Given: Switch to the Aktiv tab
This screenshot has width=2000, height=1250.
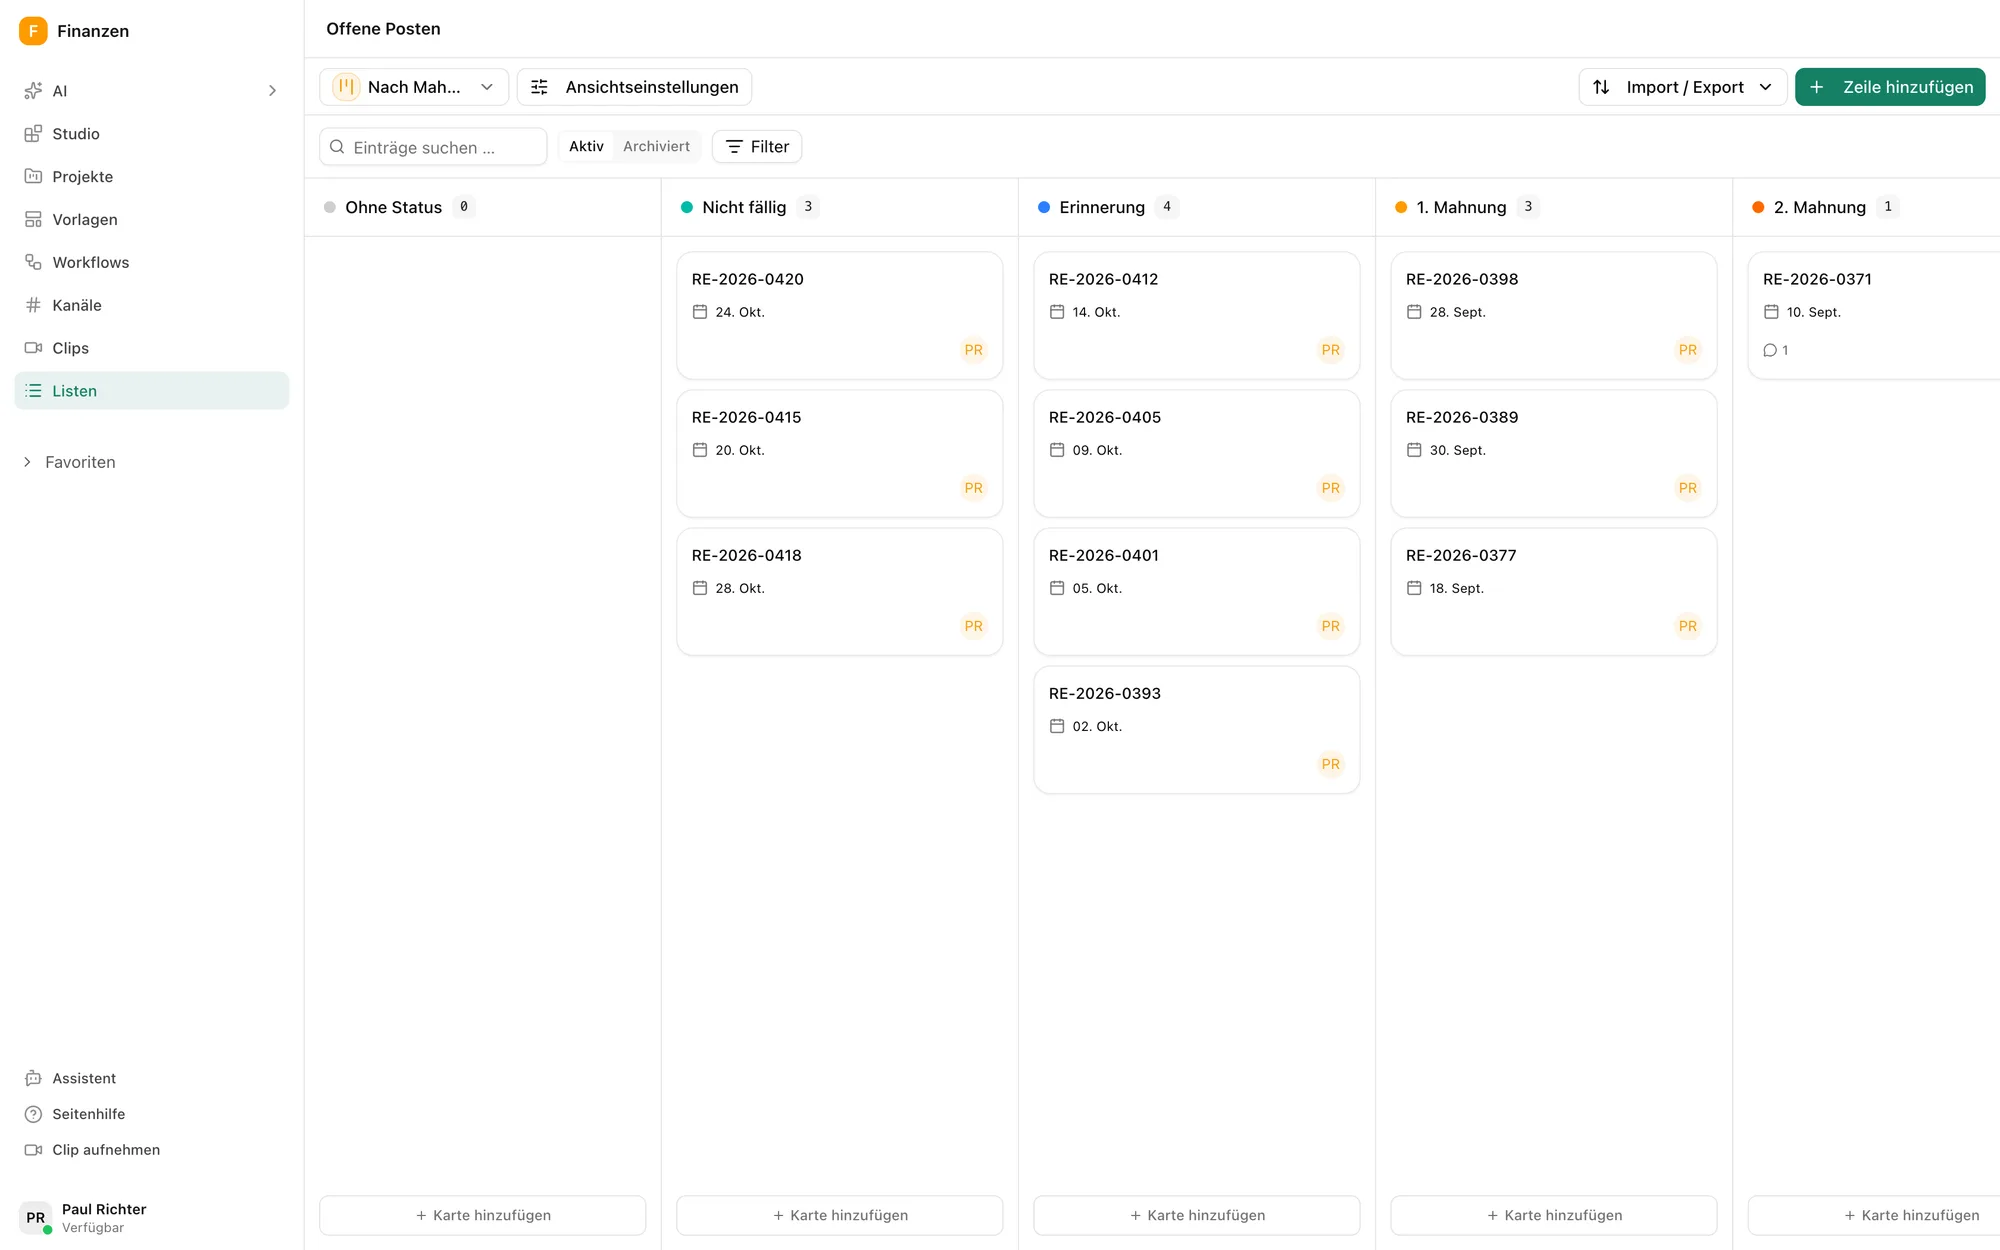Looking at the screenshot, I should 586,146.
